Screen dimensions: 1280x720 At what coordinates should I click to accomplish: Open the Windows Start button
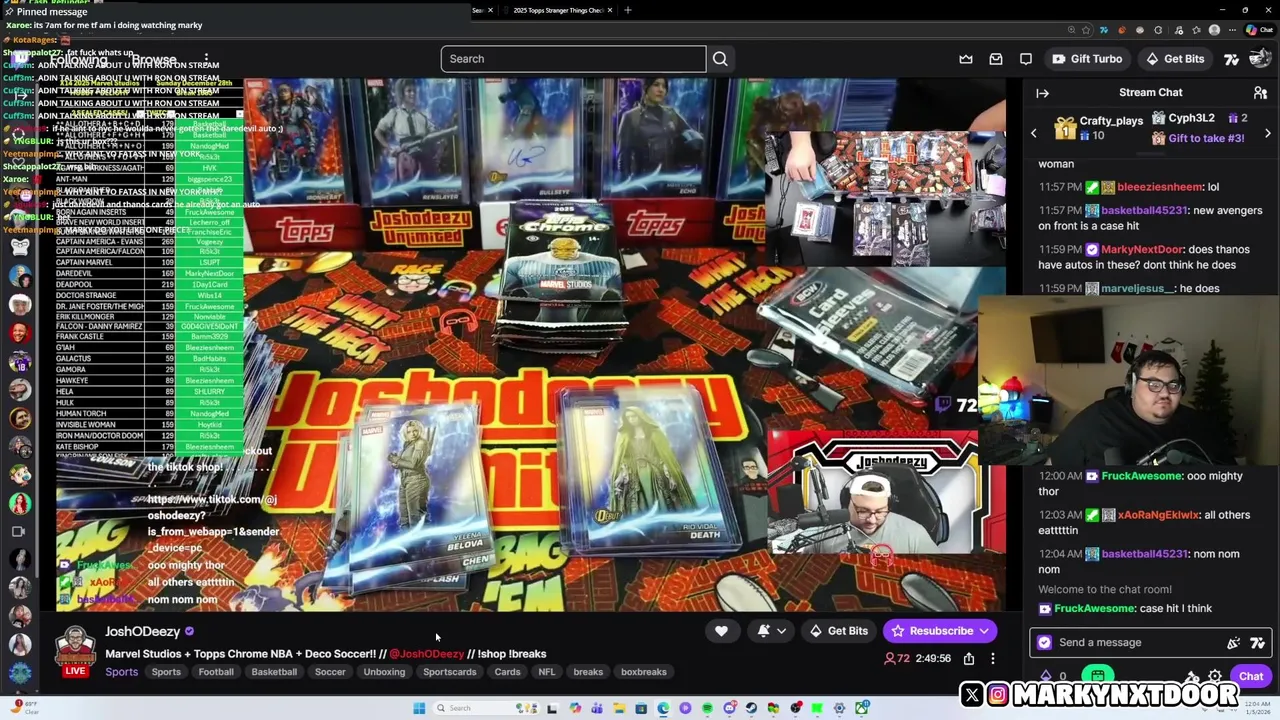[419, 708]
